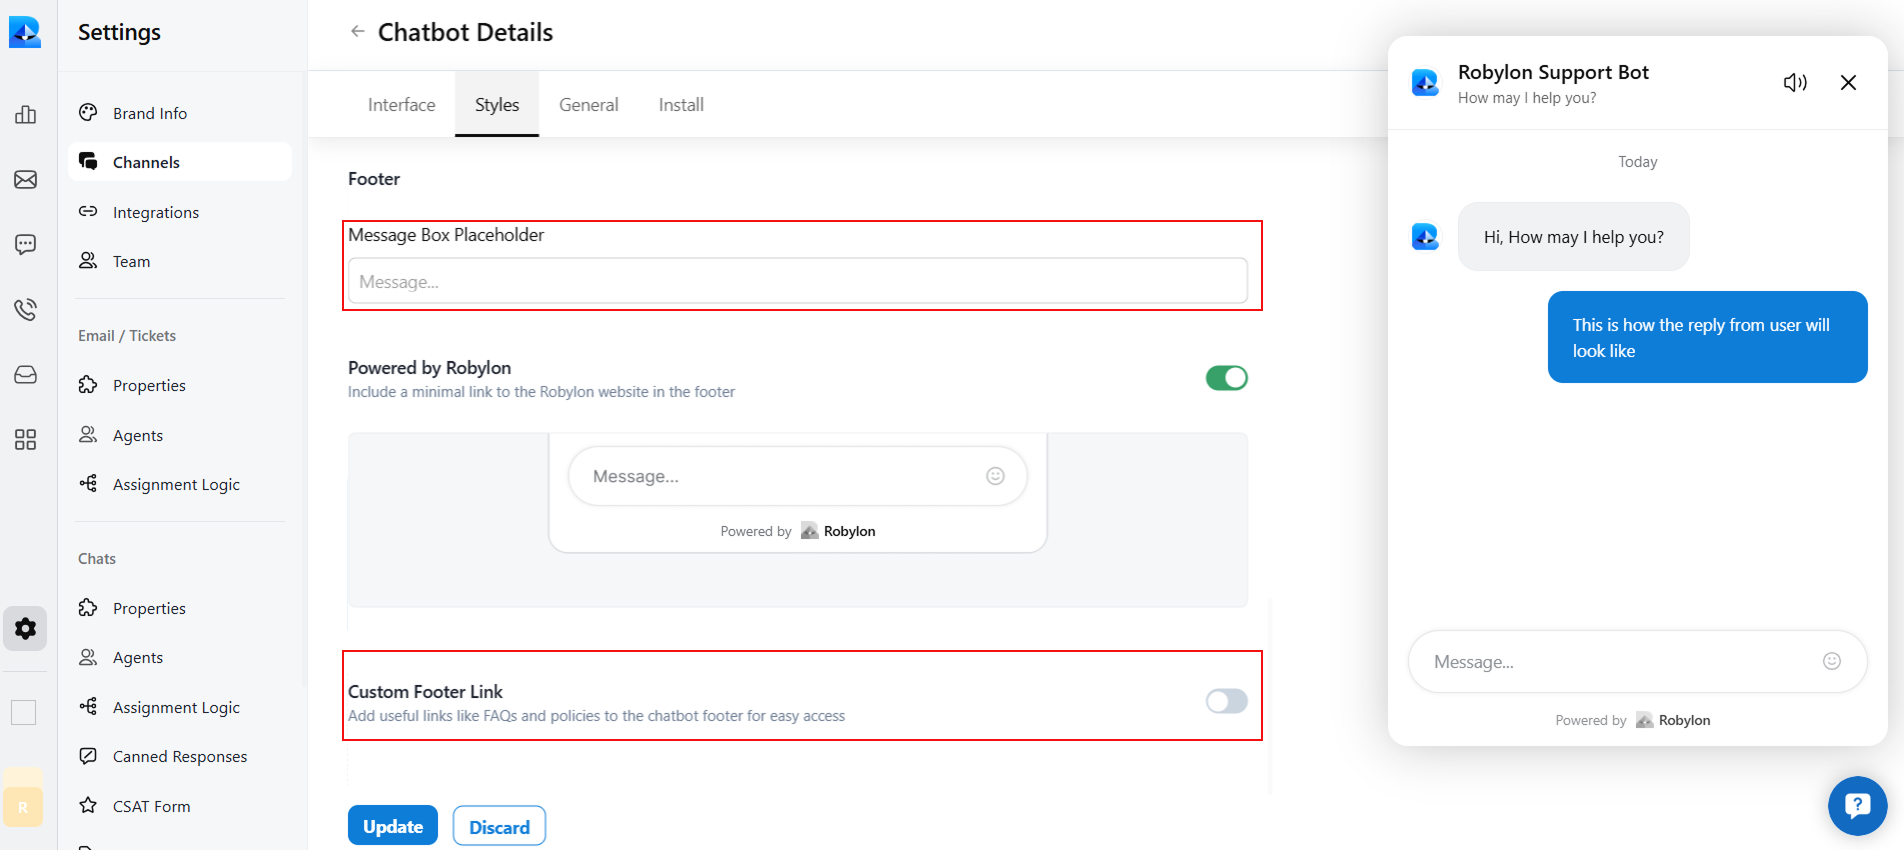1904x850 pixels.
Task: Open Properties under Email / Tickets
Action: (180, 385)
